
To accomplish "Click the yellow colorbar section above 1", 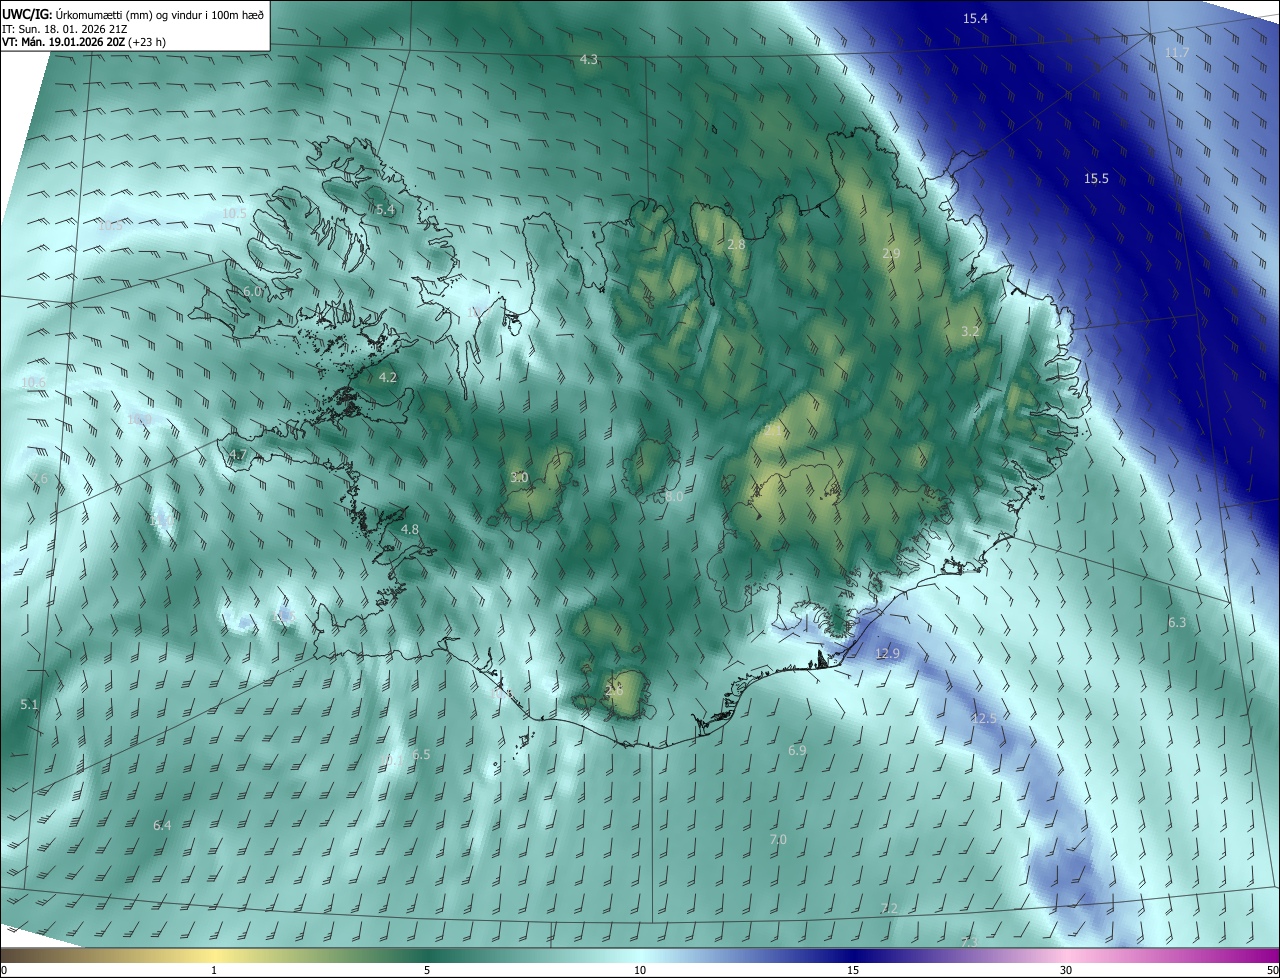I will pyautogui.click(x=214, y=955).
